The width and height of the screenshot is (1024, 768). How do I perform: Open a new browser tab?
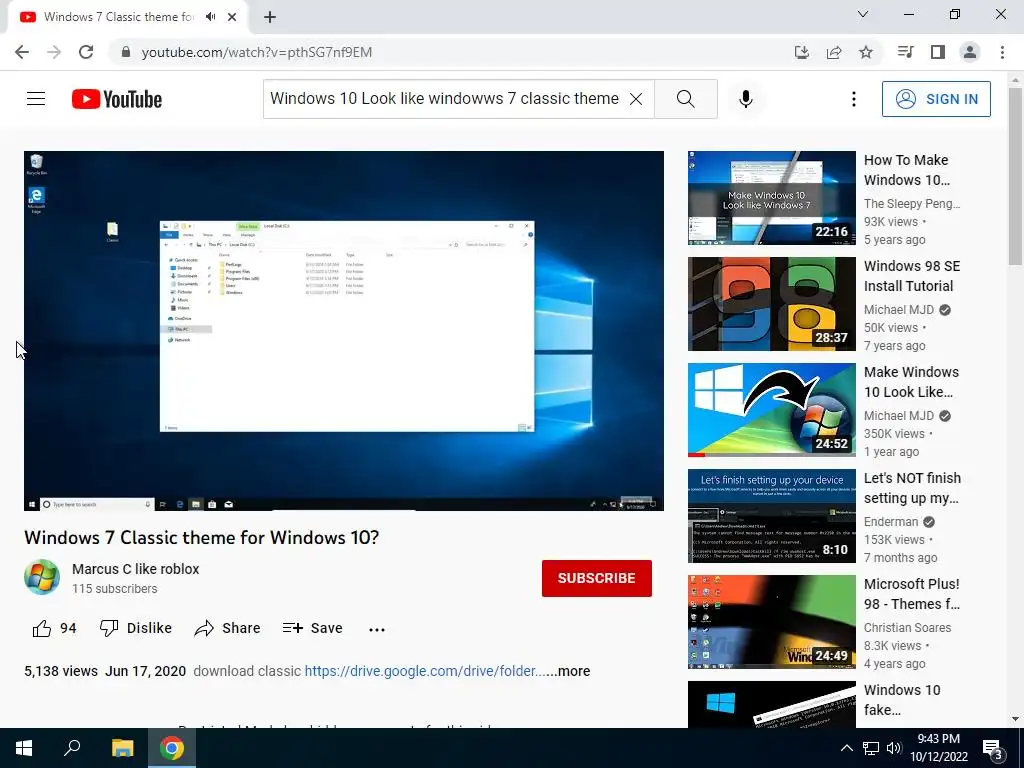(270, 17)
